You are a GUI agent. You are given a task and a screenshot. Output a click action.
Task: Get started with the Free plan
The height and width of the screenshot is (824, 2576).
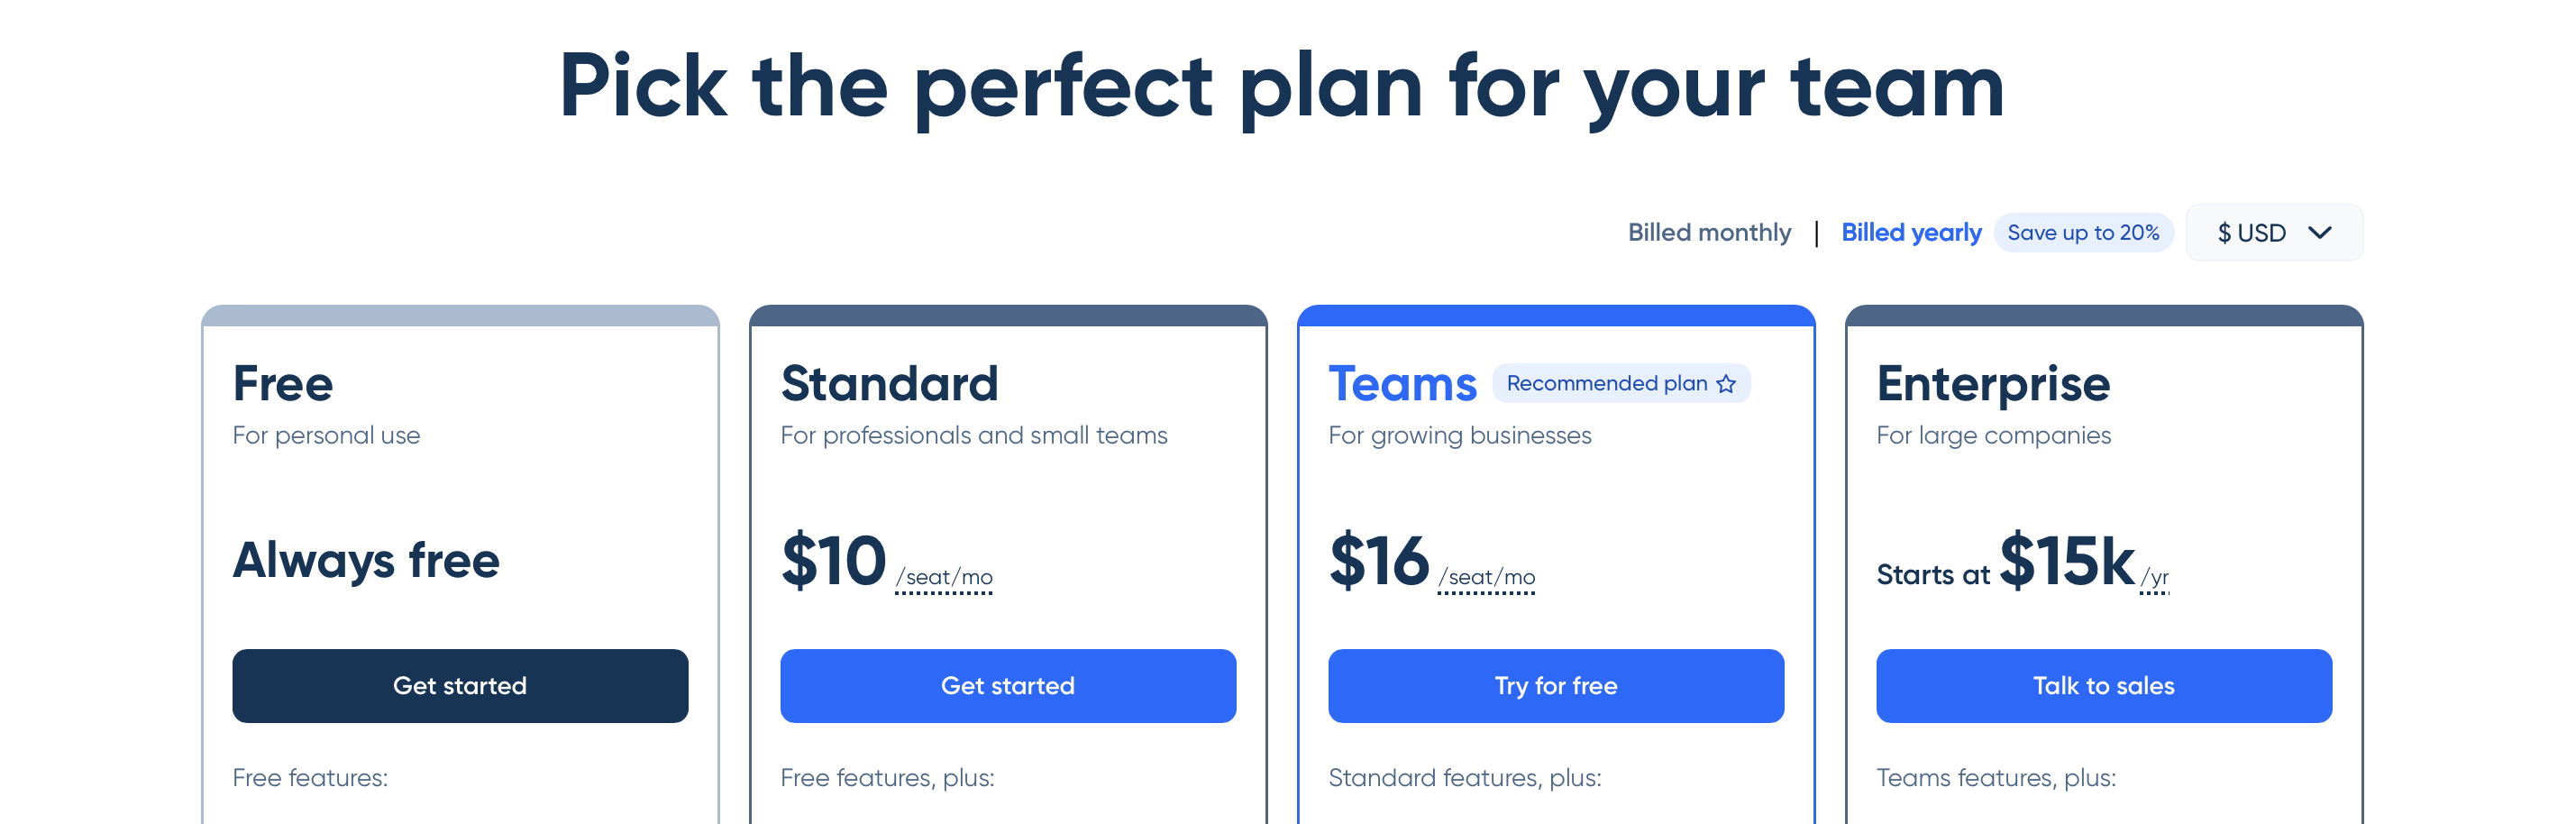(460, 686)
